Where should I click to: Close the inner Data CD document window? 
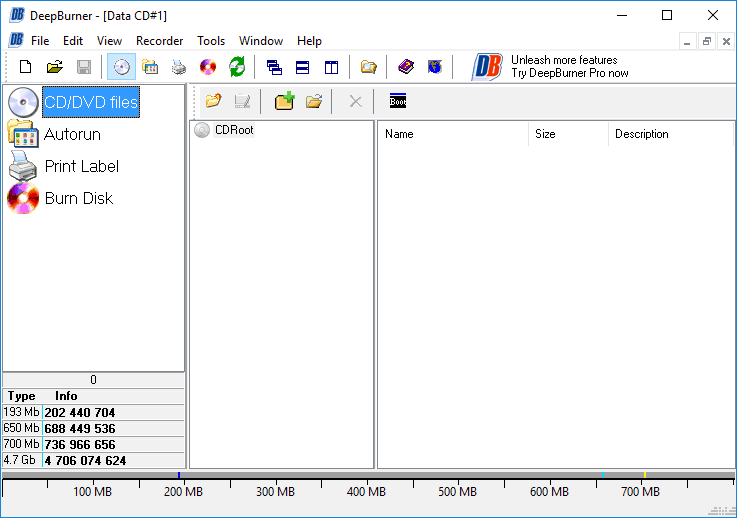726,41
